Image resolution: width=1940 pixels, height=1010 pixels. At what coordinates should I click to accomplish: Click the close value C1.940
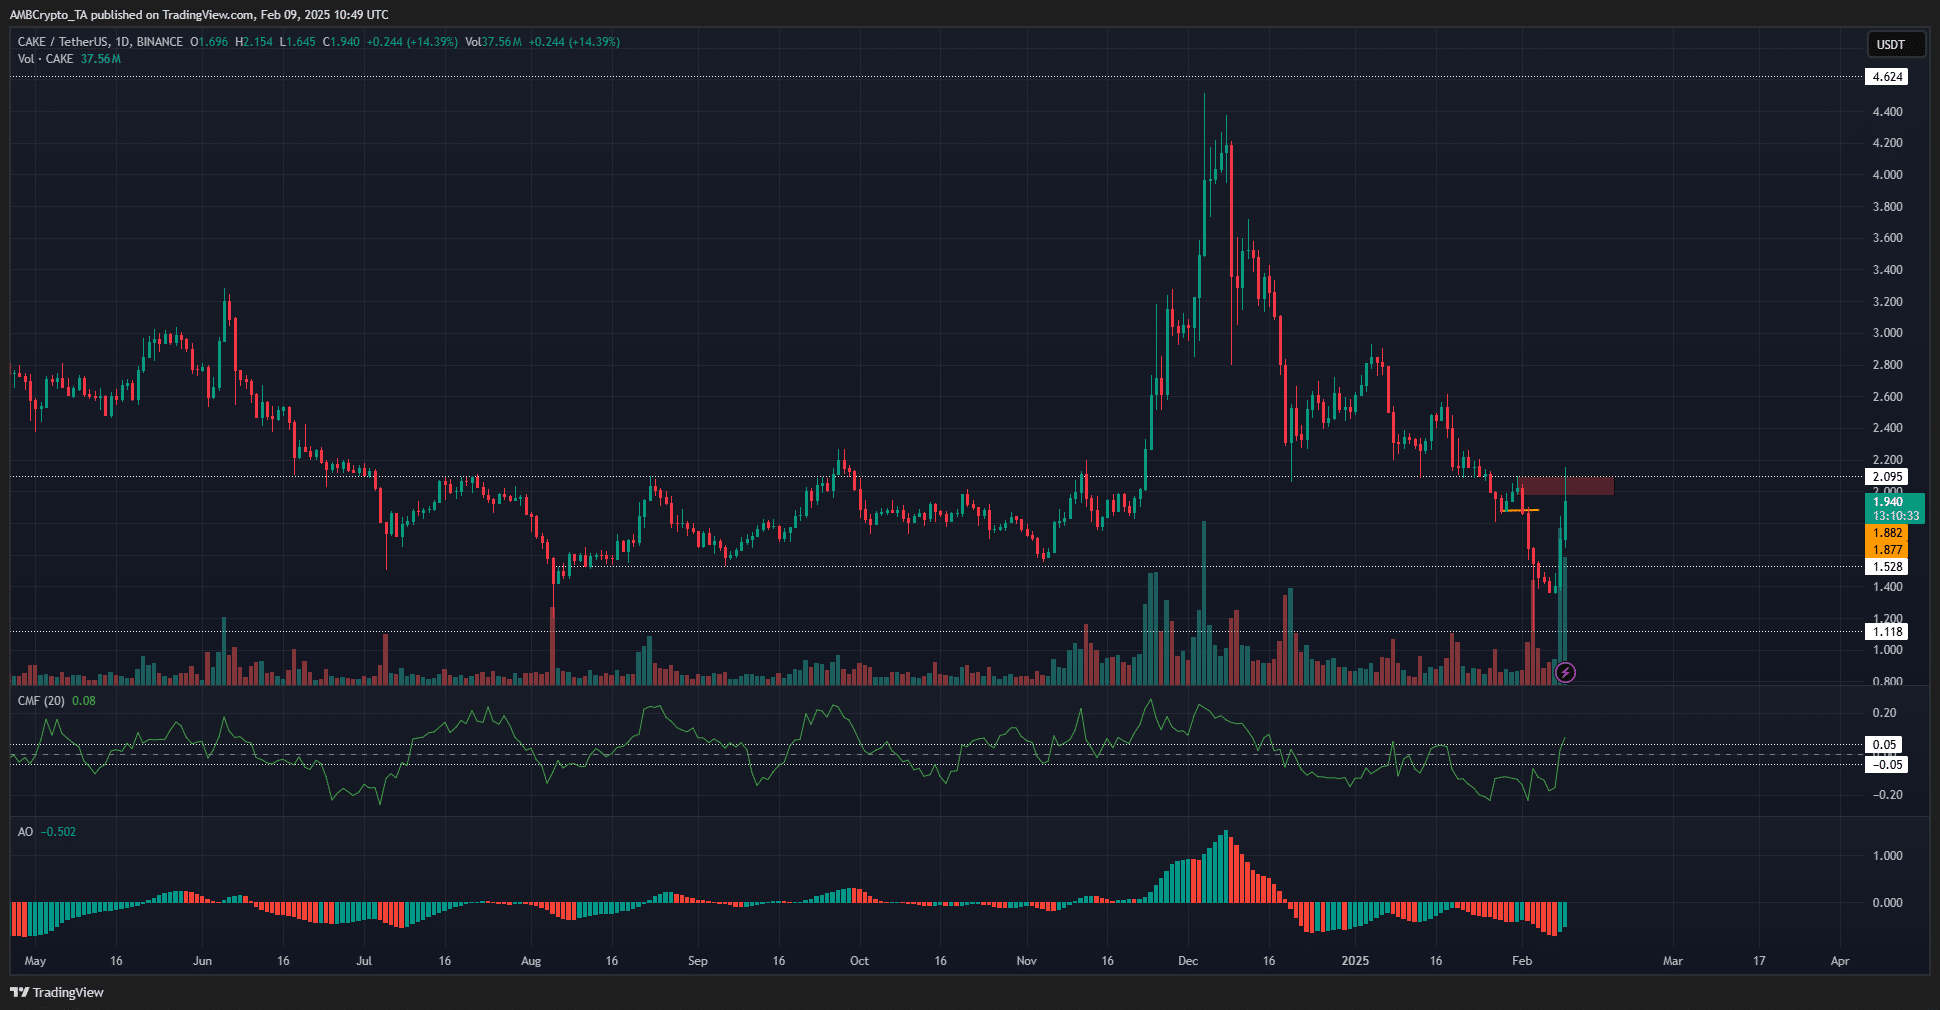coord(341,42)
